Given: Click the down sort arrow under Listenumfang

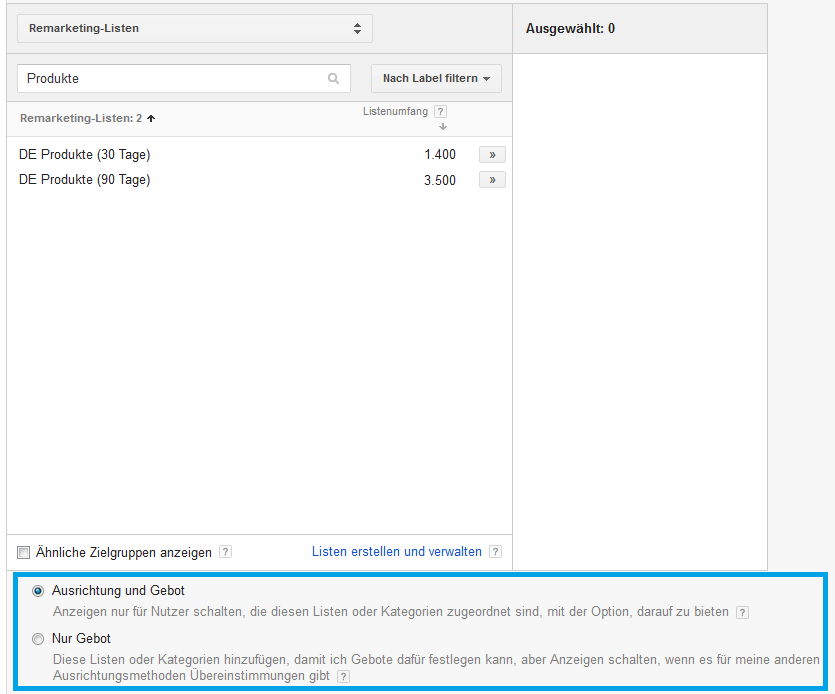Looking at the screenshot, I should coord(442,126).
